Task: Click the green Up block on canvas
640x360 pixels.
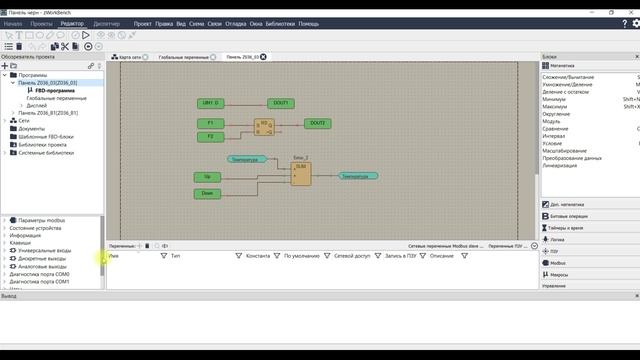Action: tap(207, 177)
